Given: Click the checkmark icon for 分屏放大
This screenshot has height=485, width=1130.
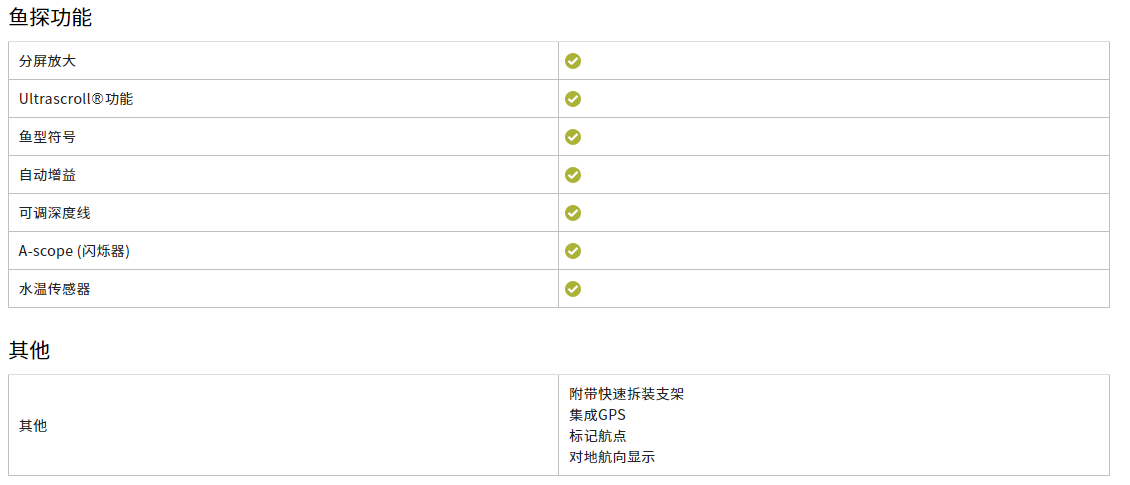Looking at the screenshot, I should pos(573,61).
